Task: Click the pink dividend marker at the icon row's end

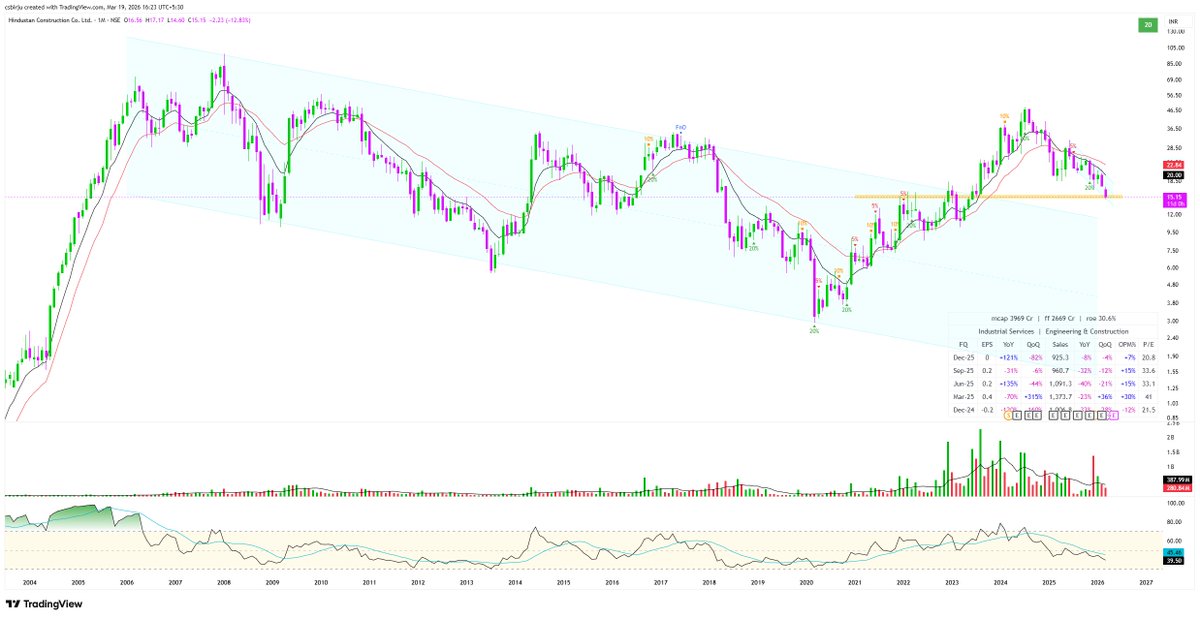Action: [x=1113, y=414]
